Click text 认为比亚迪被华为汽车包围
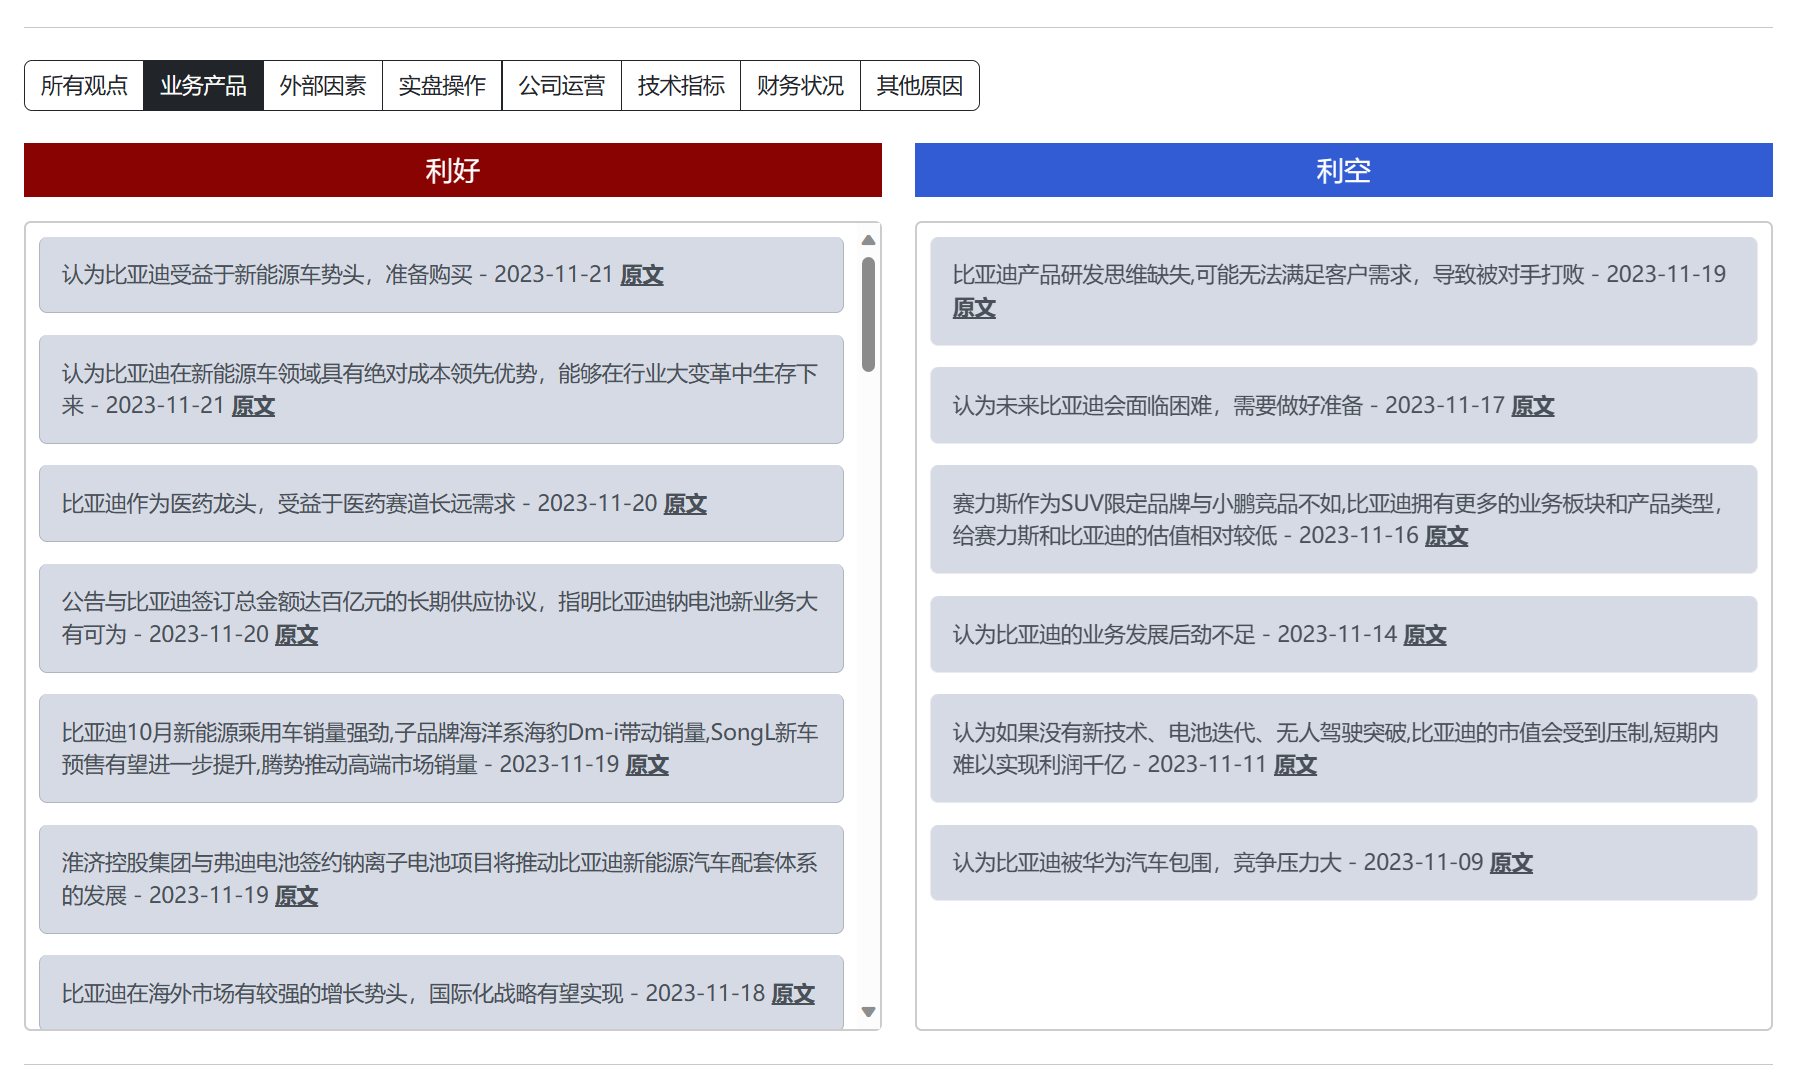This screenshot has height=1081, width=1801. [1082, 863]
